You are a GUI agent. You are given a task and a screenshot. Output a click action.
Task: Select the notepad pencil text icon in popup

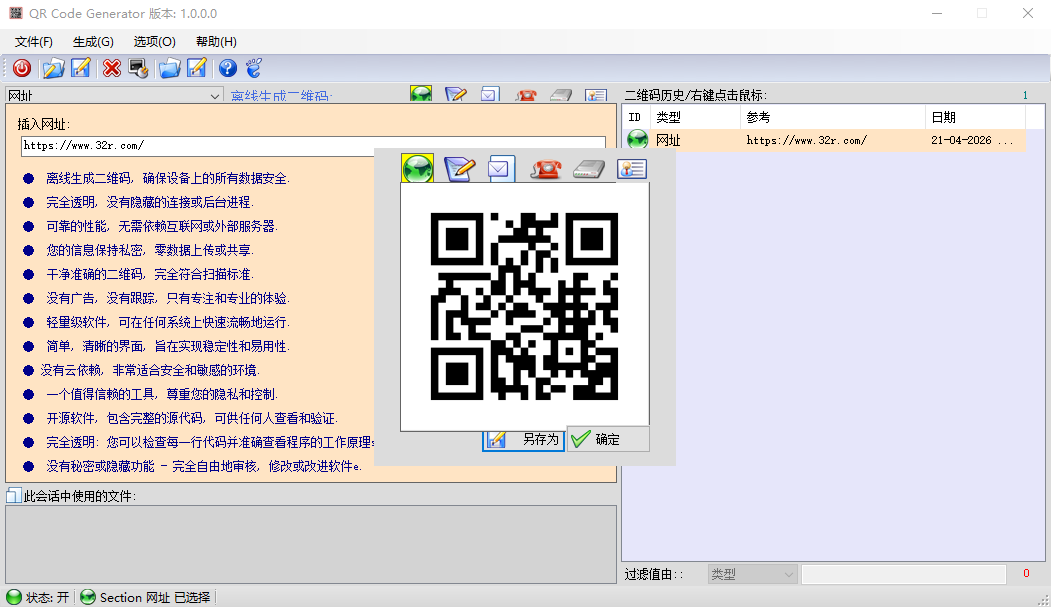tap(460, 168)
